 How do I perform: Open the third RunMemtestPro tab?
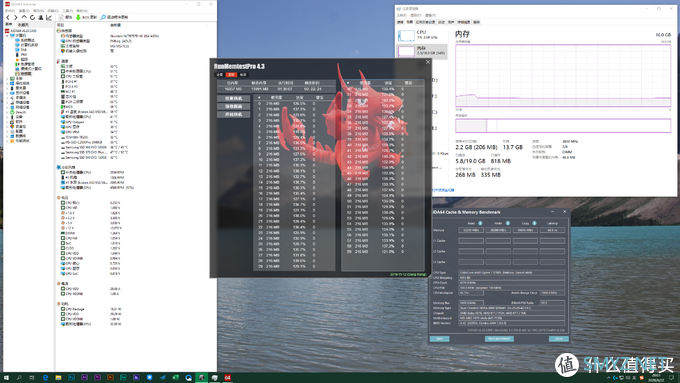[x=243, y=75]
